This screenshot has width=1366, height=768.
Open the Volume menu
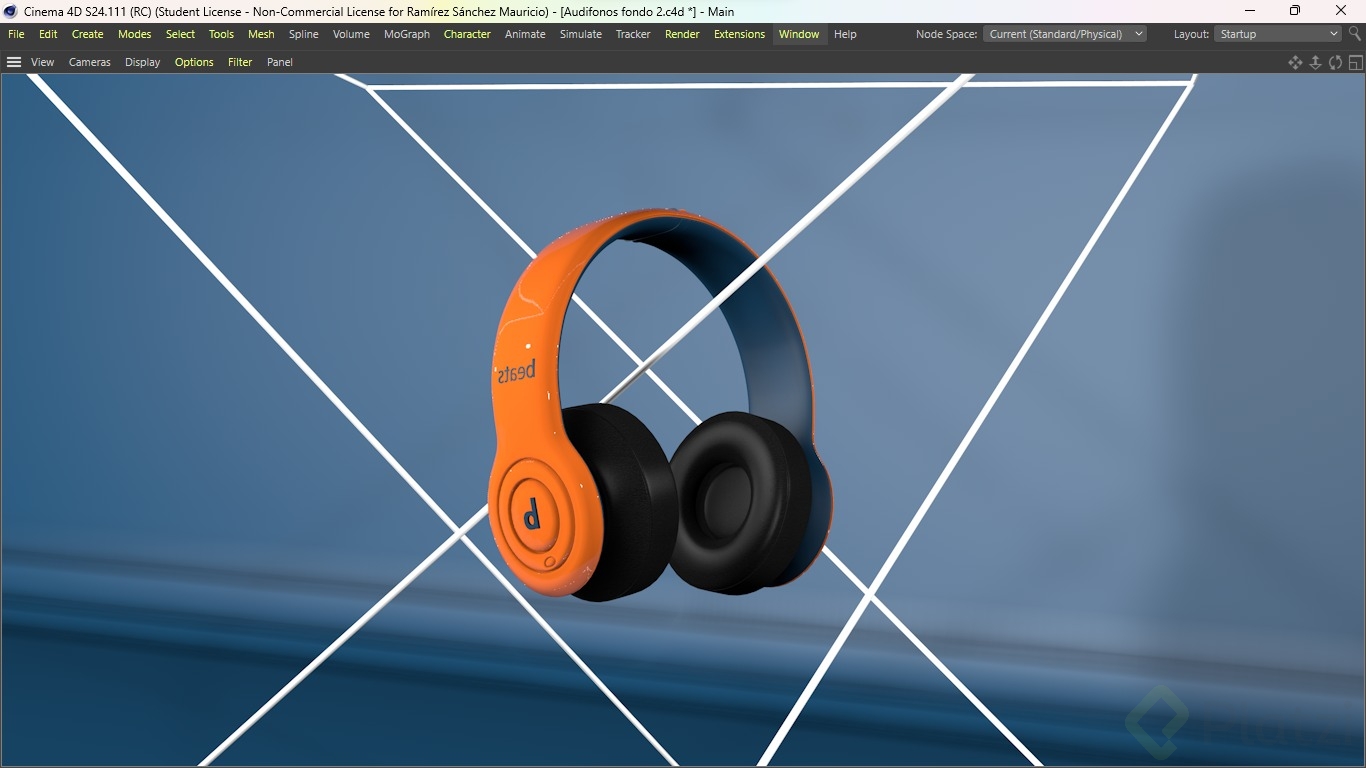click(x=351, y=34)
